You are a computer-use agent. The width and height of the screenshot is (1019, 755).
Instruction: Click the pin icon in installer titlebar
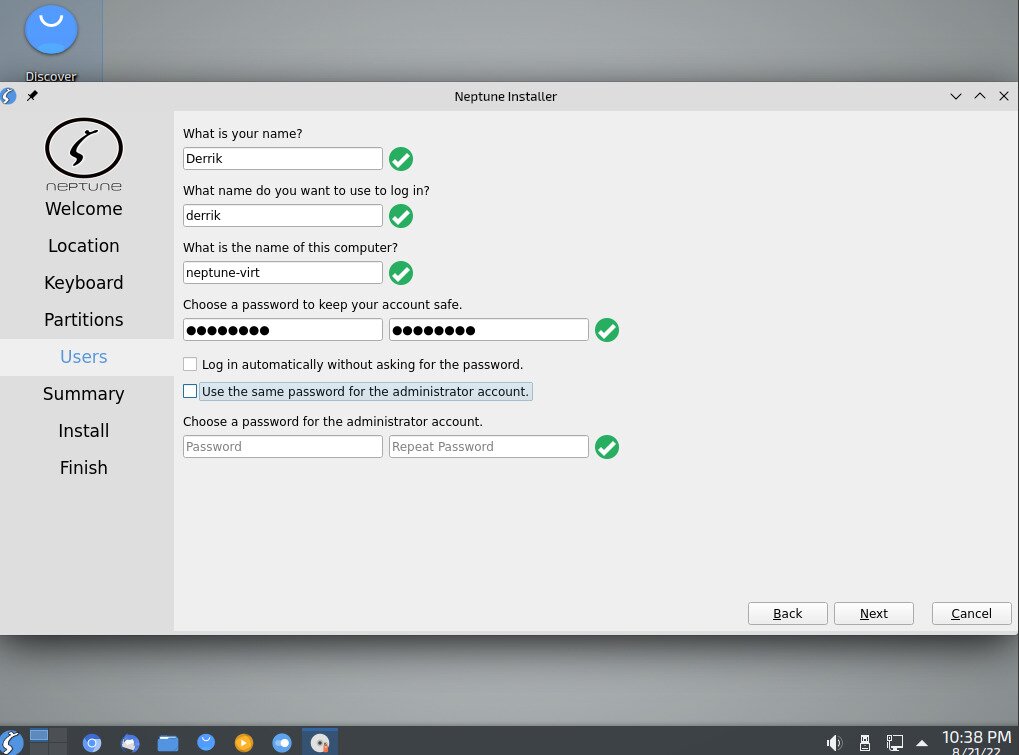pyautogui.click(x=32, y=96)
